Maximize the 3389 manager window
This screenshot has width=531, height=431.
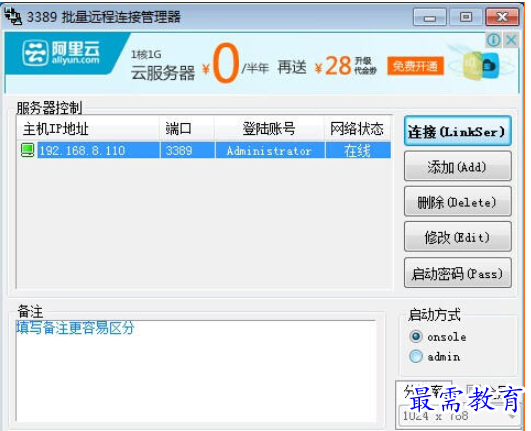click(x=466, y=17)
